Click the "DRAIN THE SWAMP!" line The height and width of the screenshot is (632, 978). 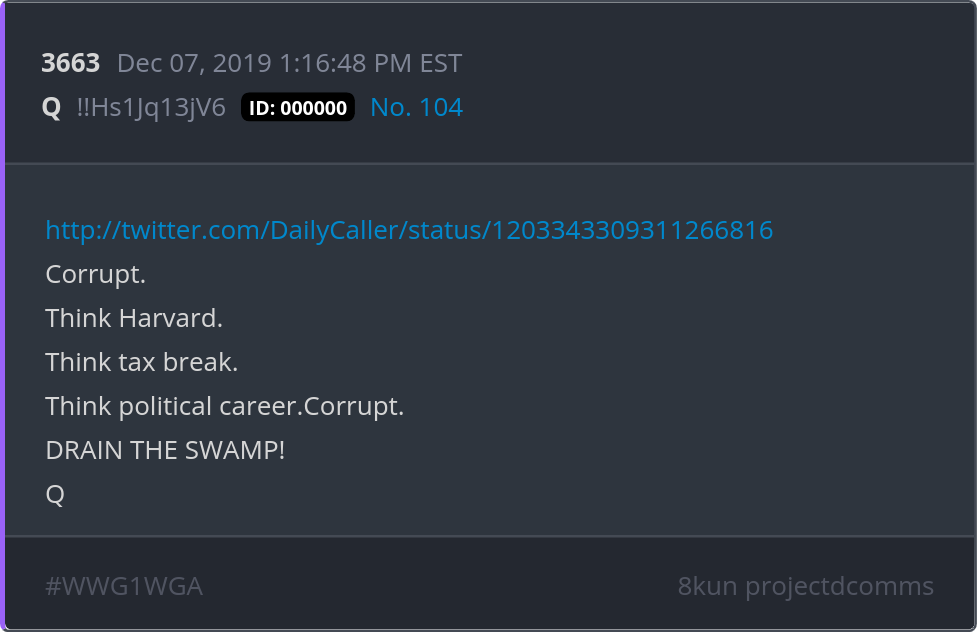165,450
